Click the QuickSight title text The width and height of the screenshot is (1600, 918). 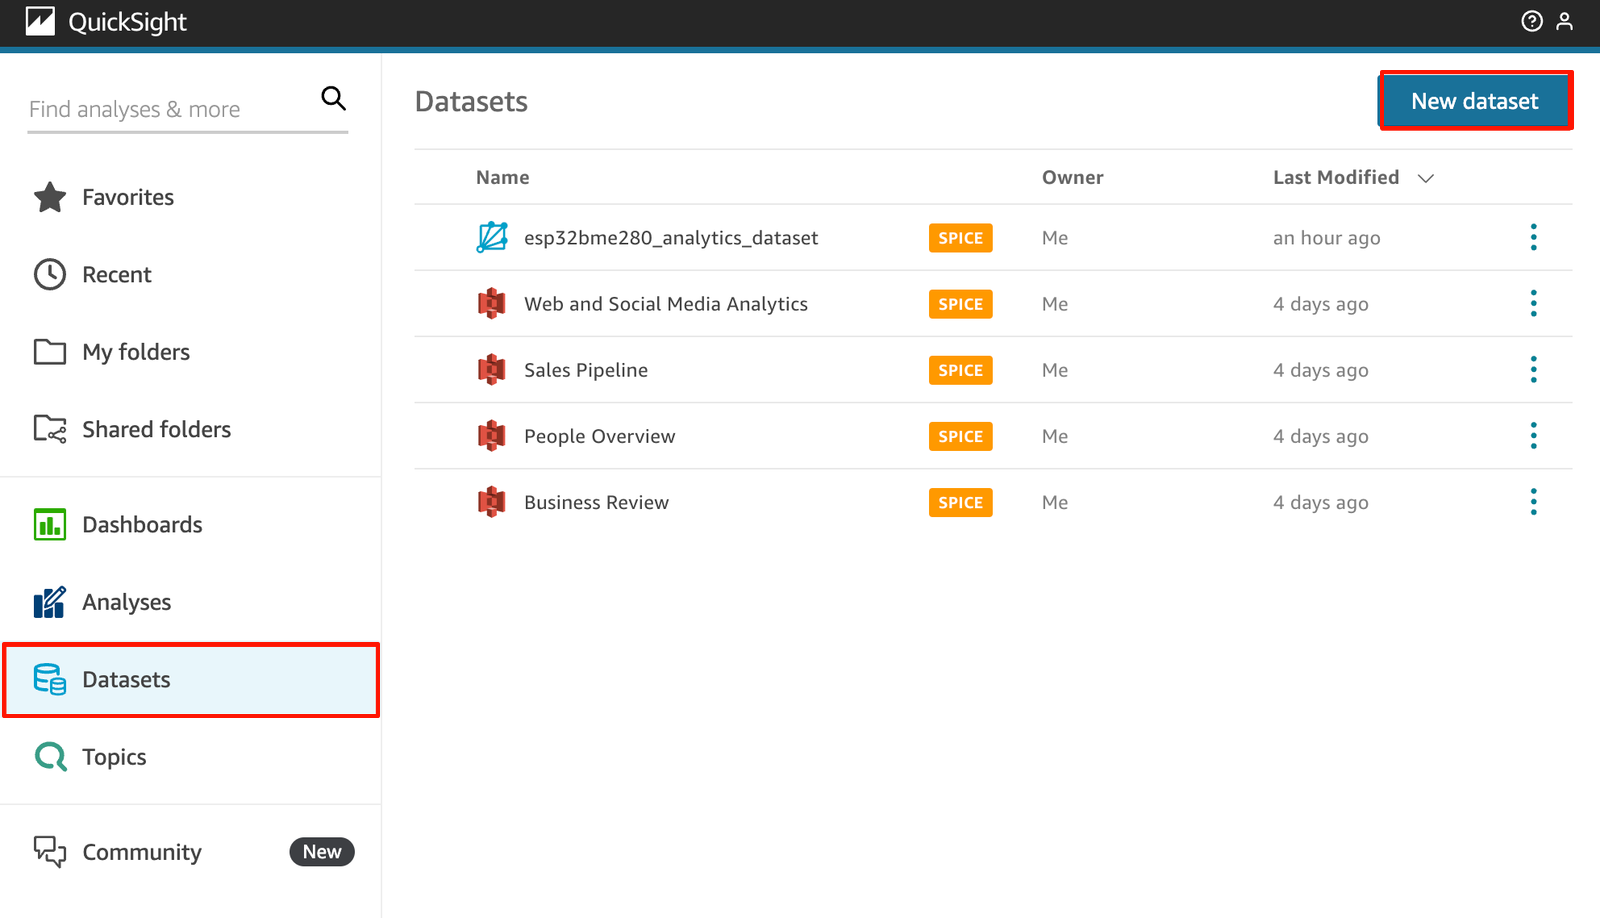click(x=127, y=22)
